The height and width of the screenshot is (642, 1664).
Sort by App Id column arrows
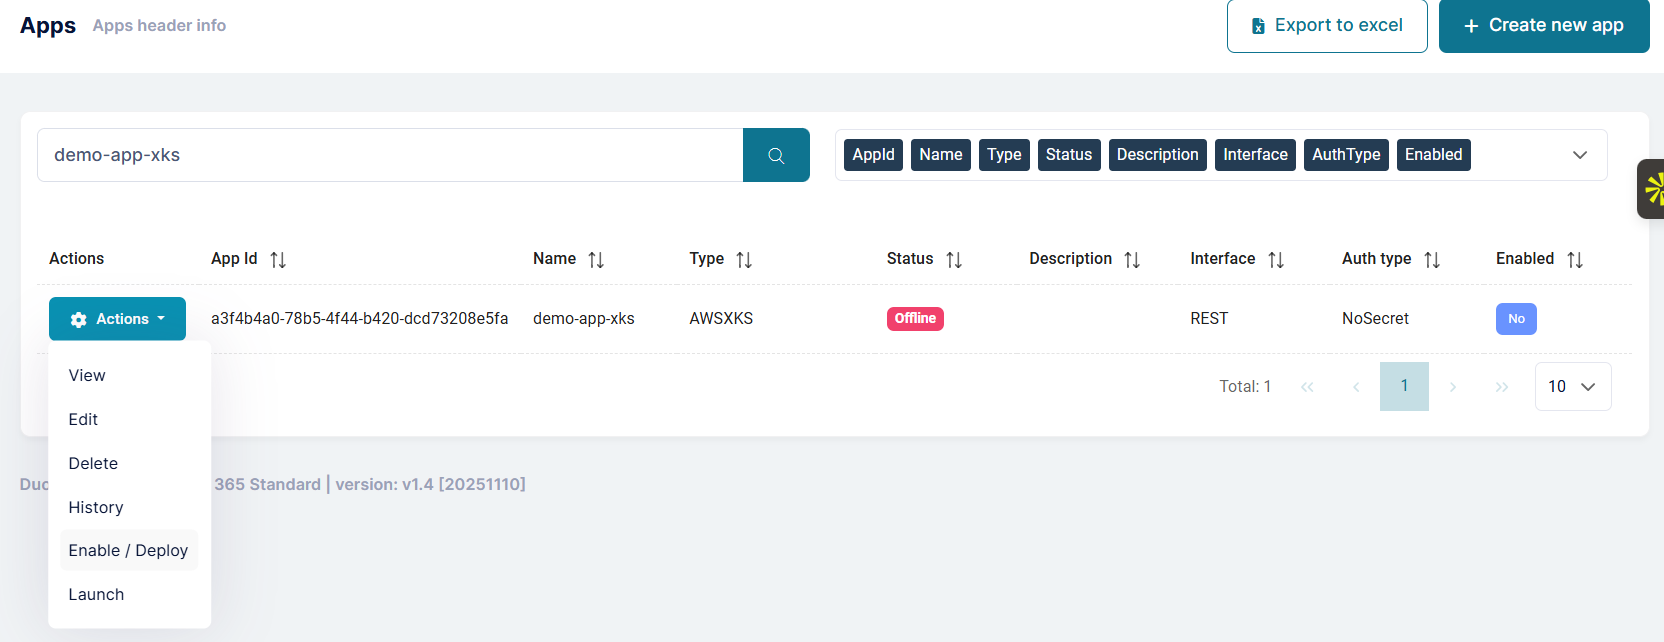pyautogui.click(x=278, y=260)
